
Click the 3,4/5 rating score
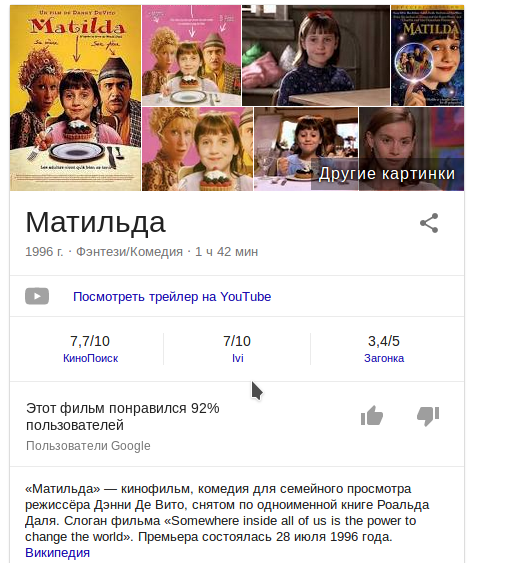click(x=384, y=341)
